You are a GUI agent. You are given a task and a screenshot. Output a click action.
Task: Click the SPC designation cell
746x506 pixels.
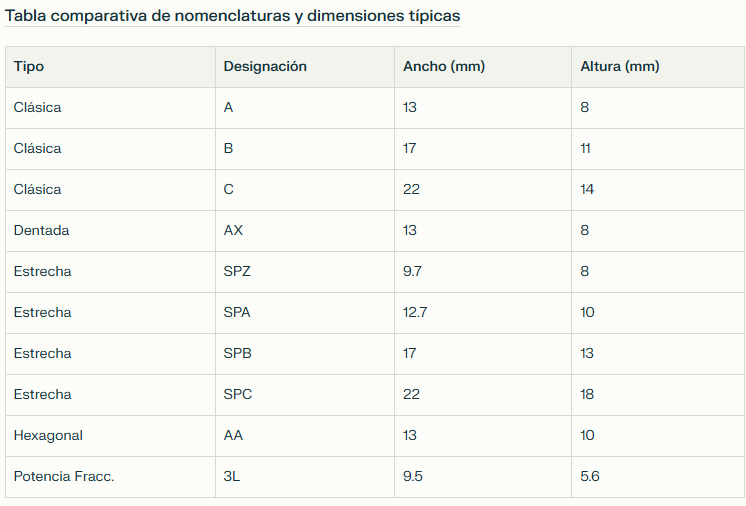pyautogui.click(x=305, y=395)
